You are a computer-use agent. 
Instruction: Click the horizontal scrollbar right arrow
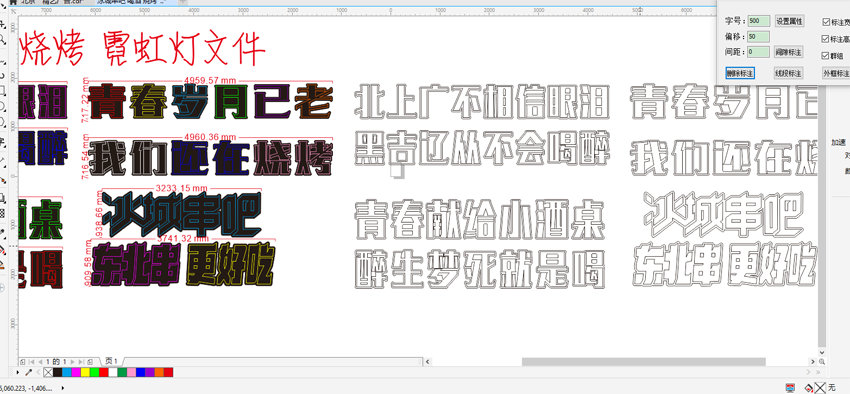tap(812, 361)
